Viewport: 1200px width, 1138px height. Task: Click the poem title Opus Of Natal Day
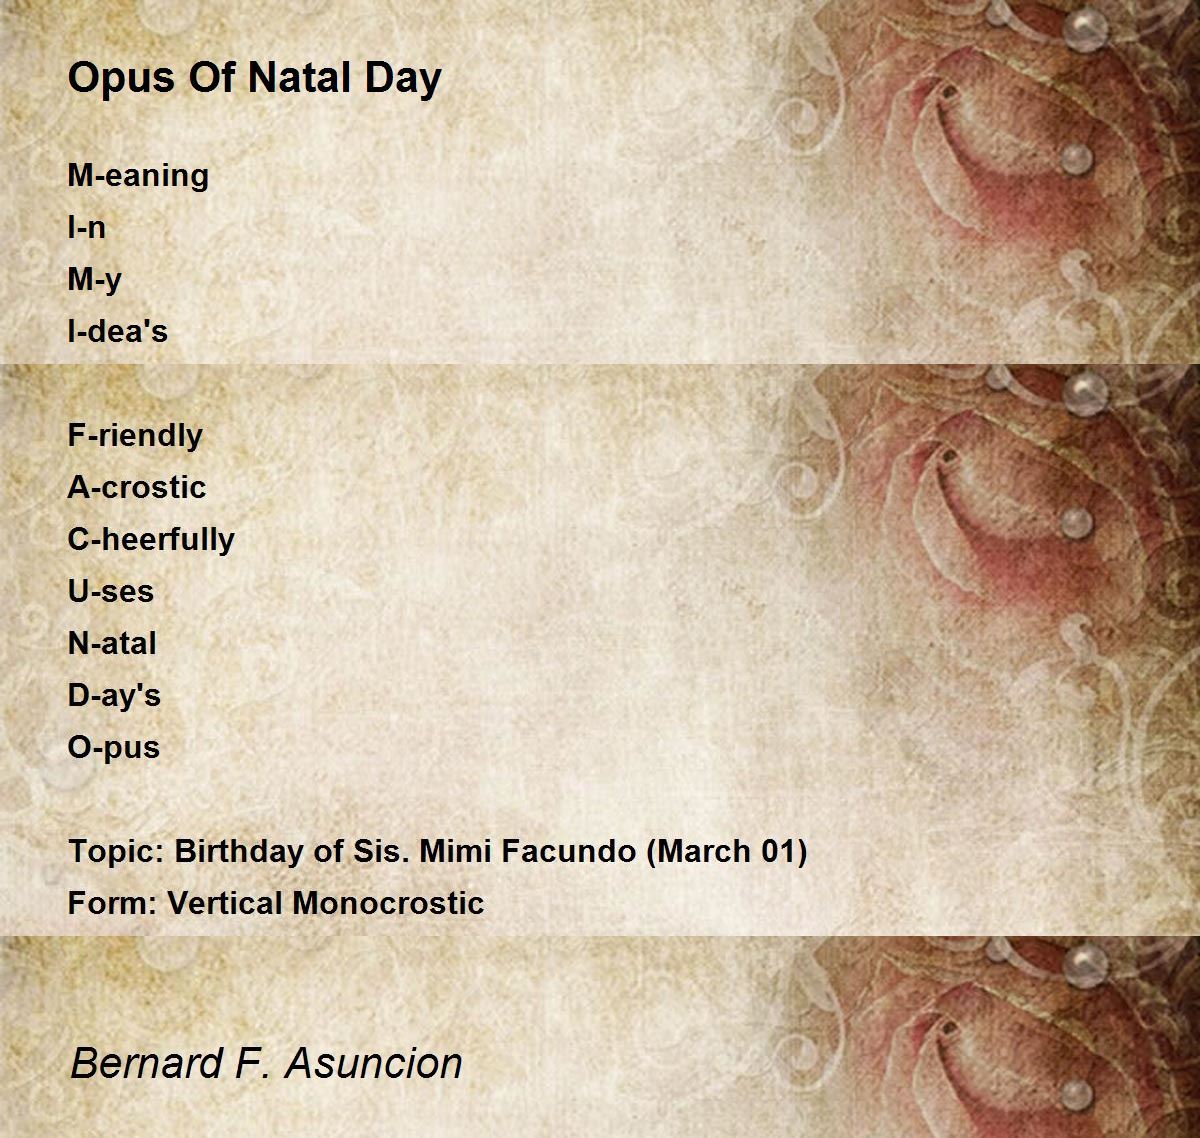tap(254, 79)
